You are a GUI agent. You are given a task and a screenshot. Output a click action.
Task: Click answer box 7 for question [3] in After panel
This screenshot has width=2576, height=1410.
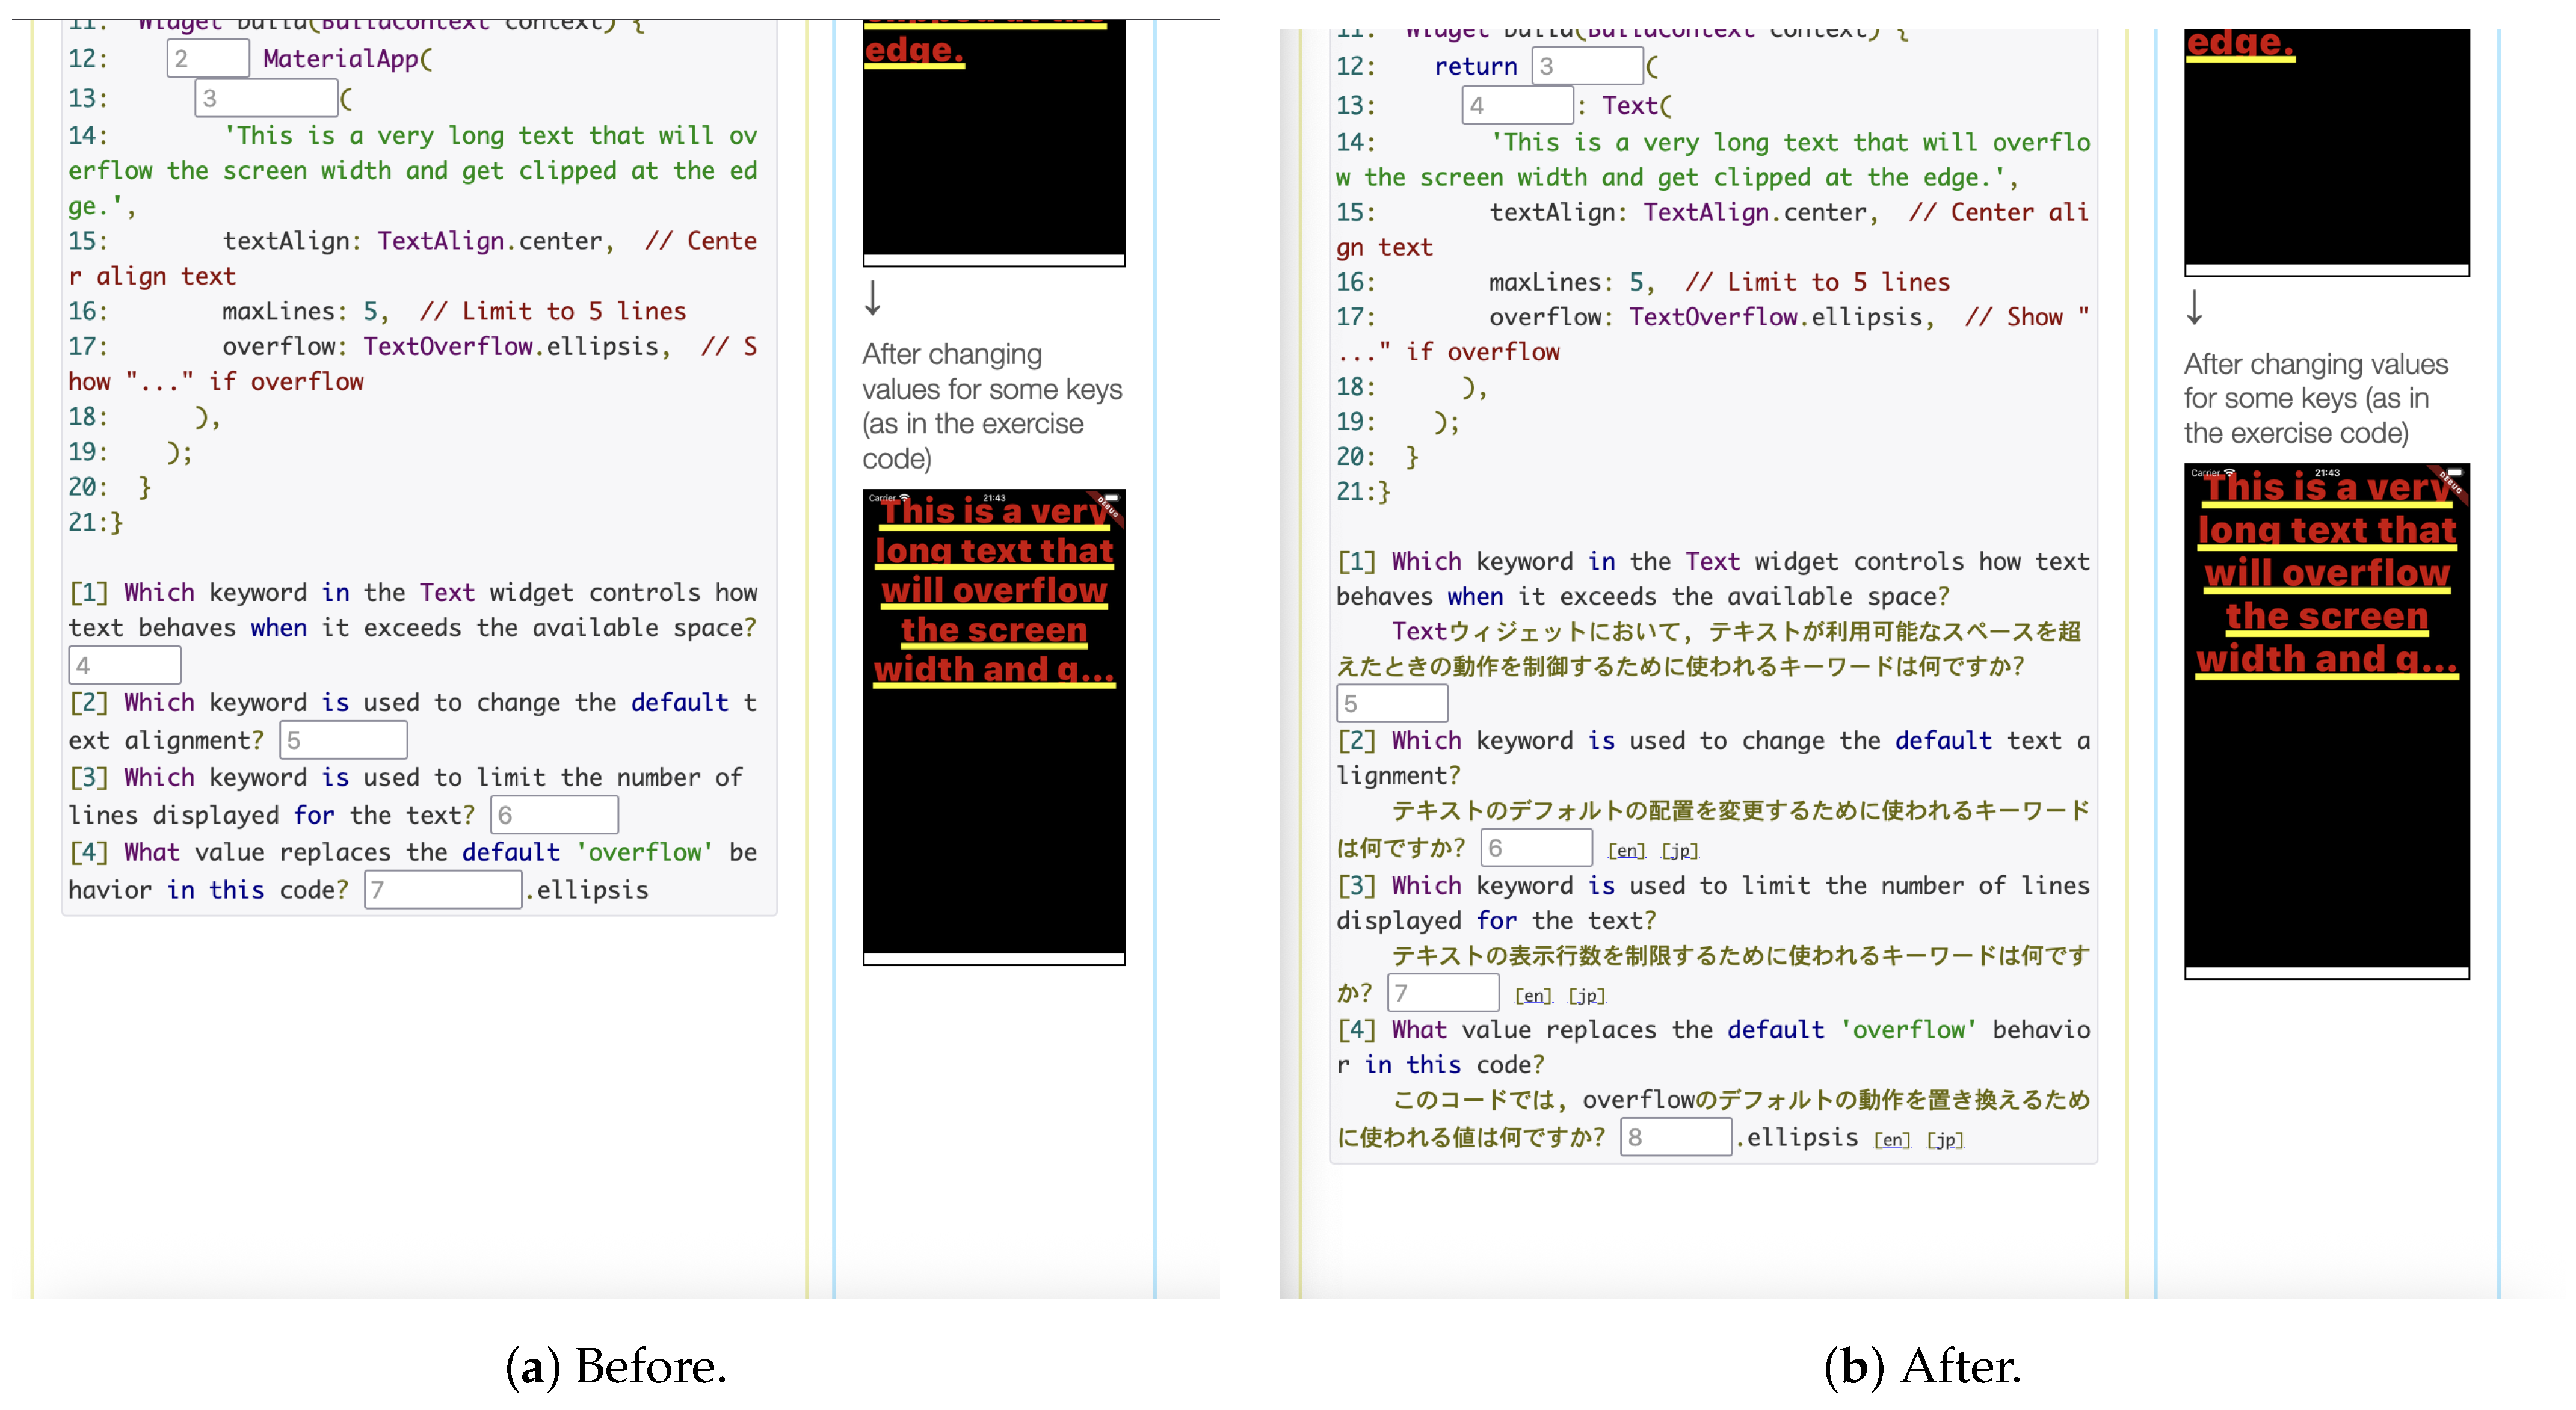[1443, 993]
